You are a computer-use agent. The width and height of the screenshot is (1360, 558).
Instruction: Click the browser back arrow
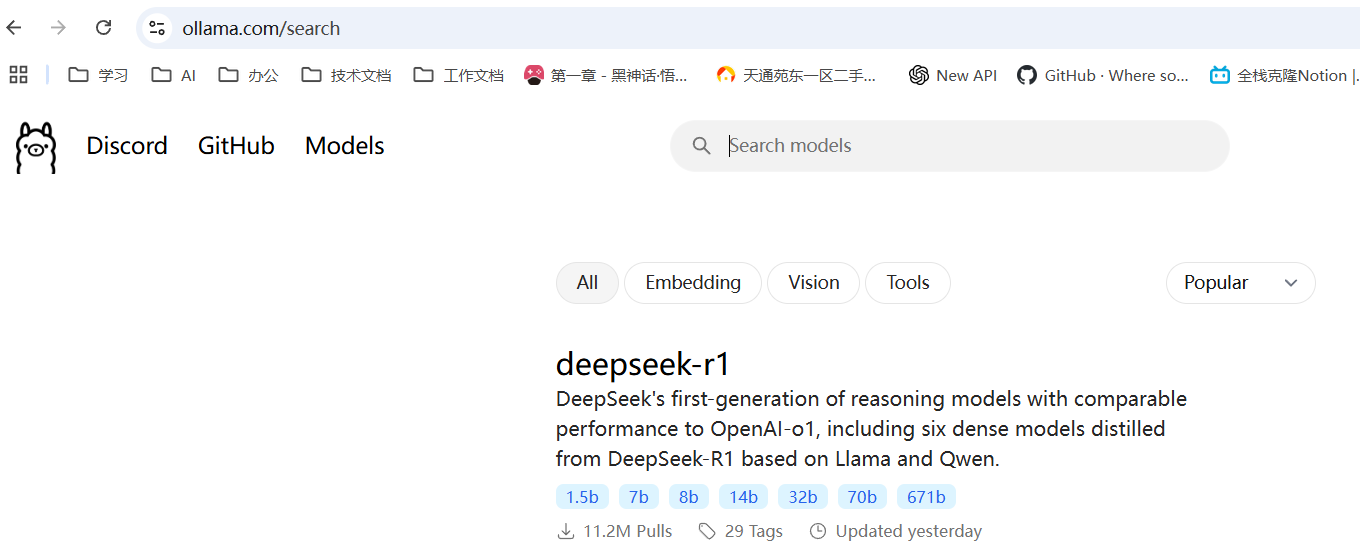[x=14, y=28]
